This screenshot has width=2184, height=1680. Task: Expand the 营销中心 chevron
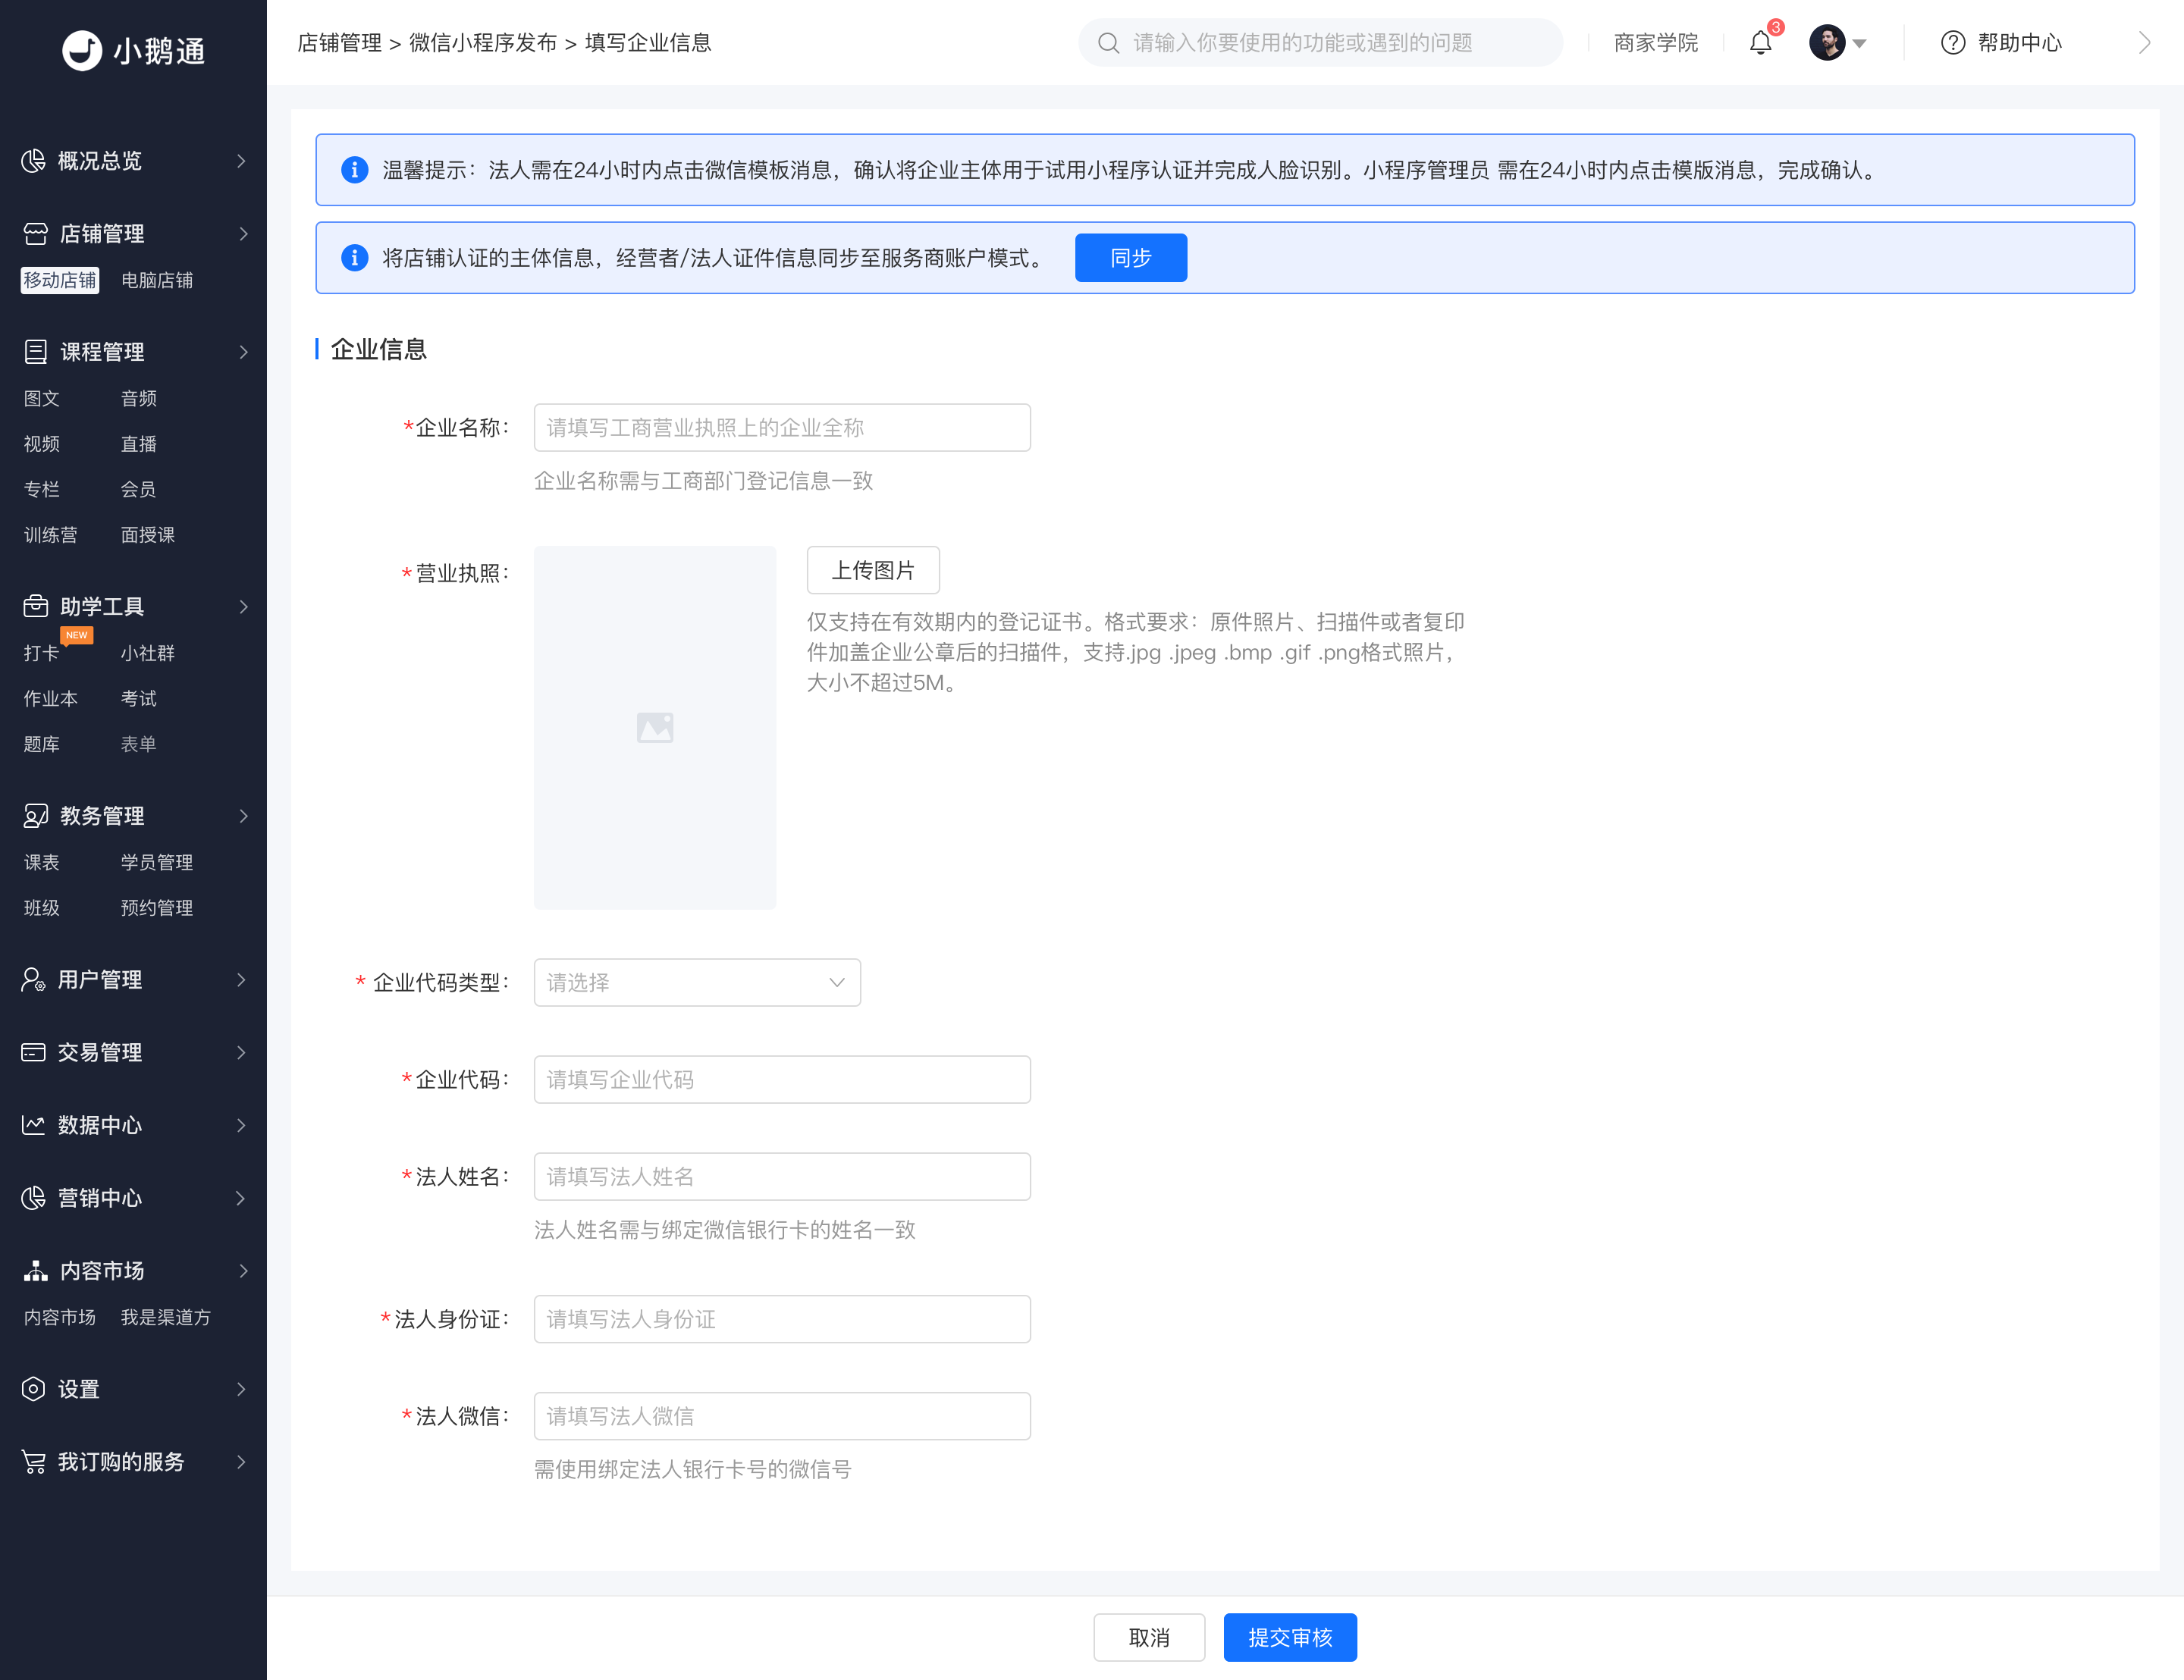tap(241, 1198)
